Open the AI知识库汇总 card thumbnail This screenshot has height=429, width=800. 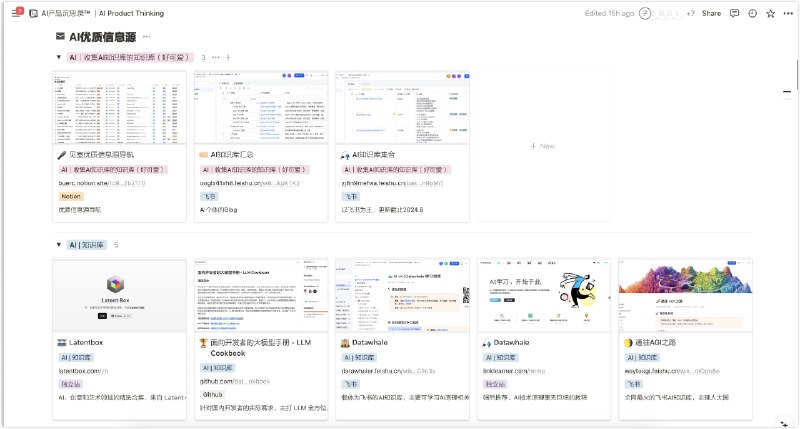tap(261, 108)
